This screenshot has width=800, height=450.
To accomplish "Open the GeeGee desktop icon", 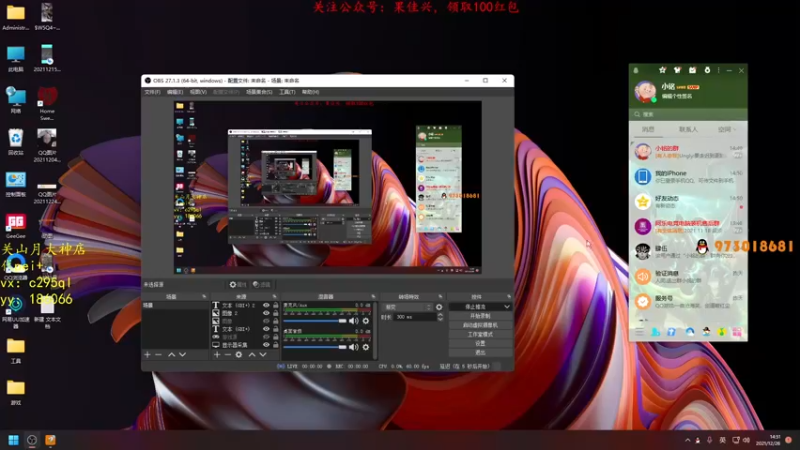I will pyautogui.click(x=16, y=226).
